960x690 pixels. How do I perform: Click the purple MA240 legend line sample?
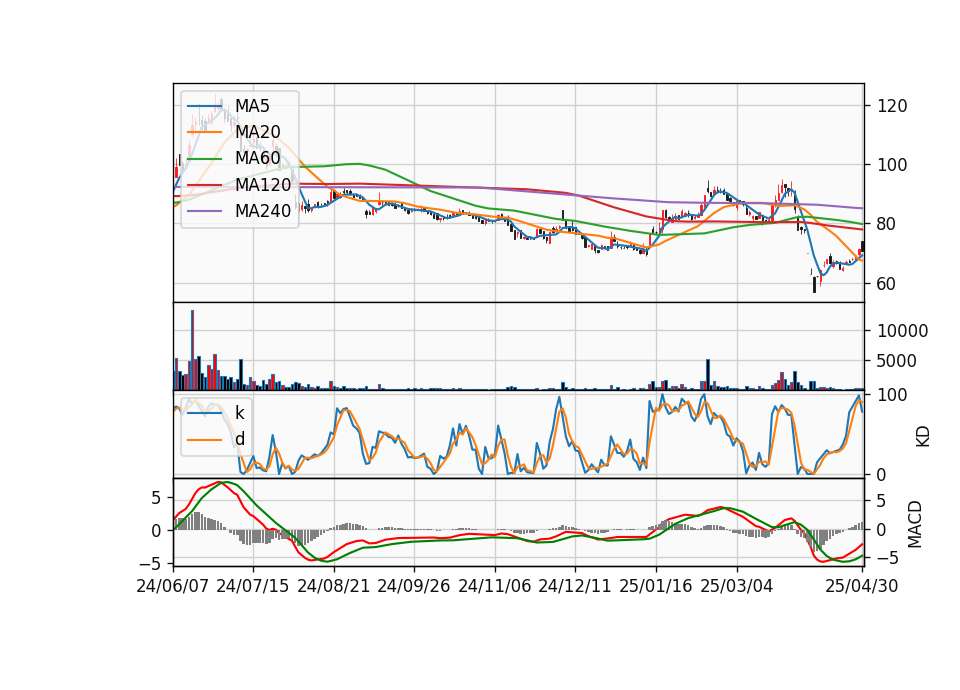[x=204, y=211]
